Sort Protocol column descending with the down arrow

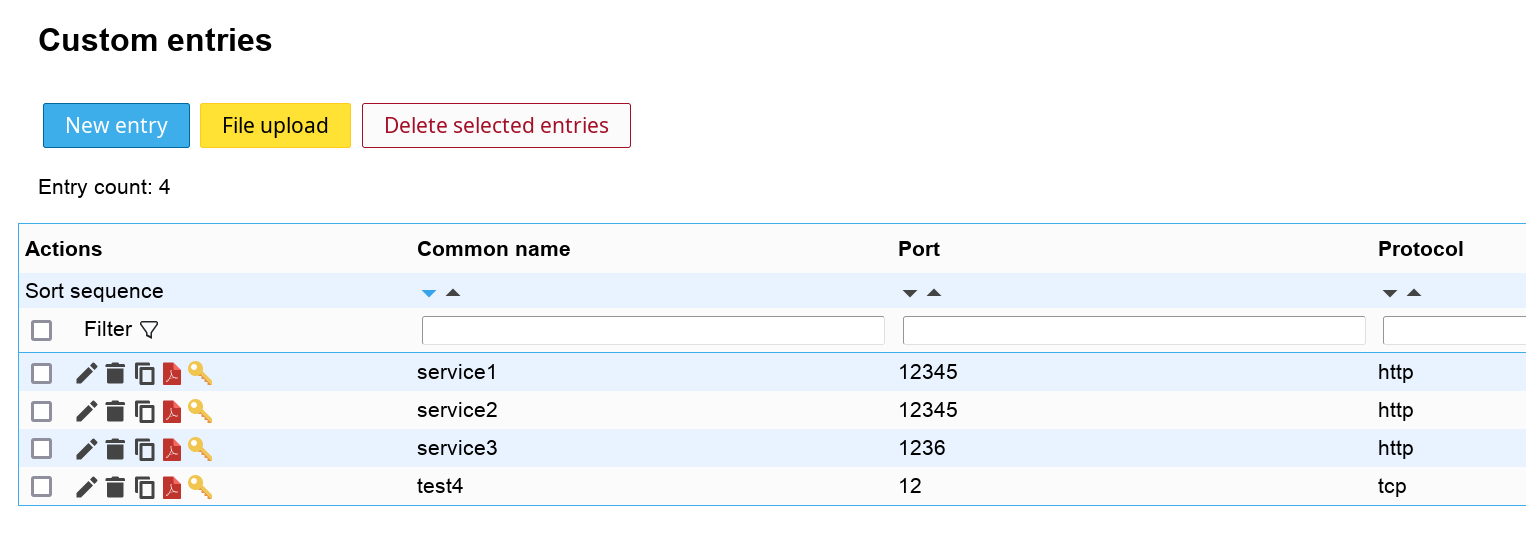click(1389, 293)
